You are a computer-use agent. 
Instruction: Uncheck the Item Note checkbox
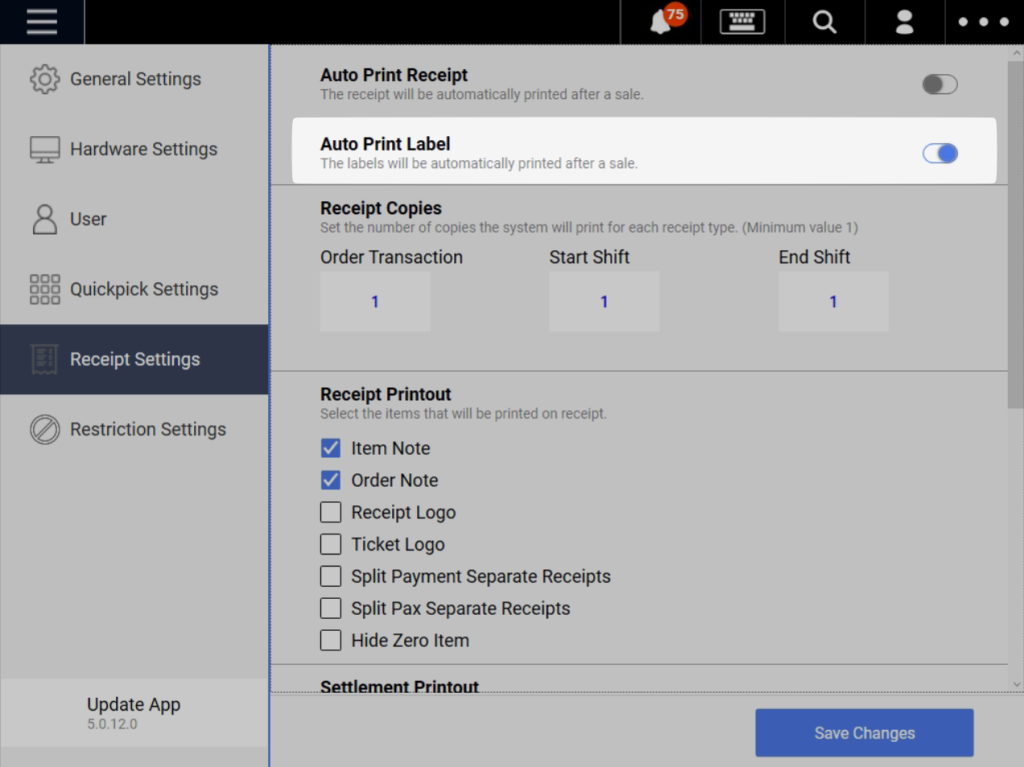[x=331, y=448]
